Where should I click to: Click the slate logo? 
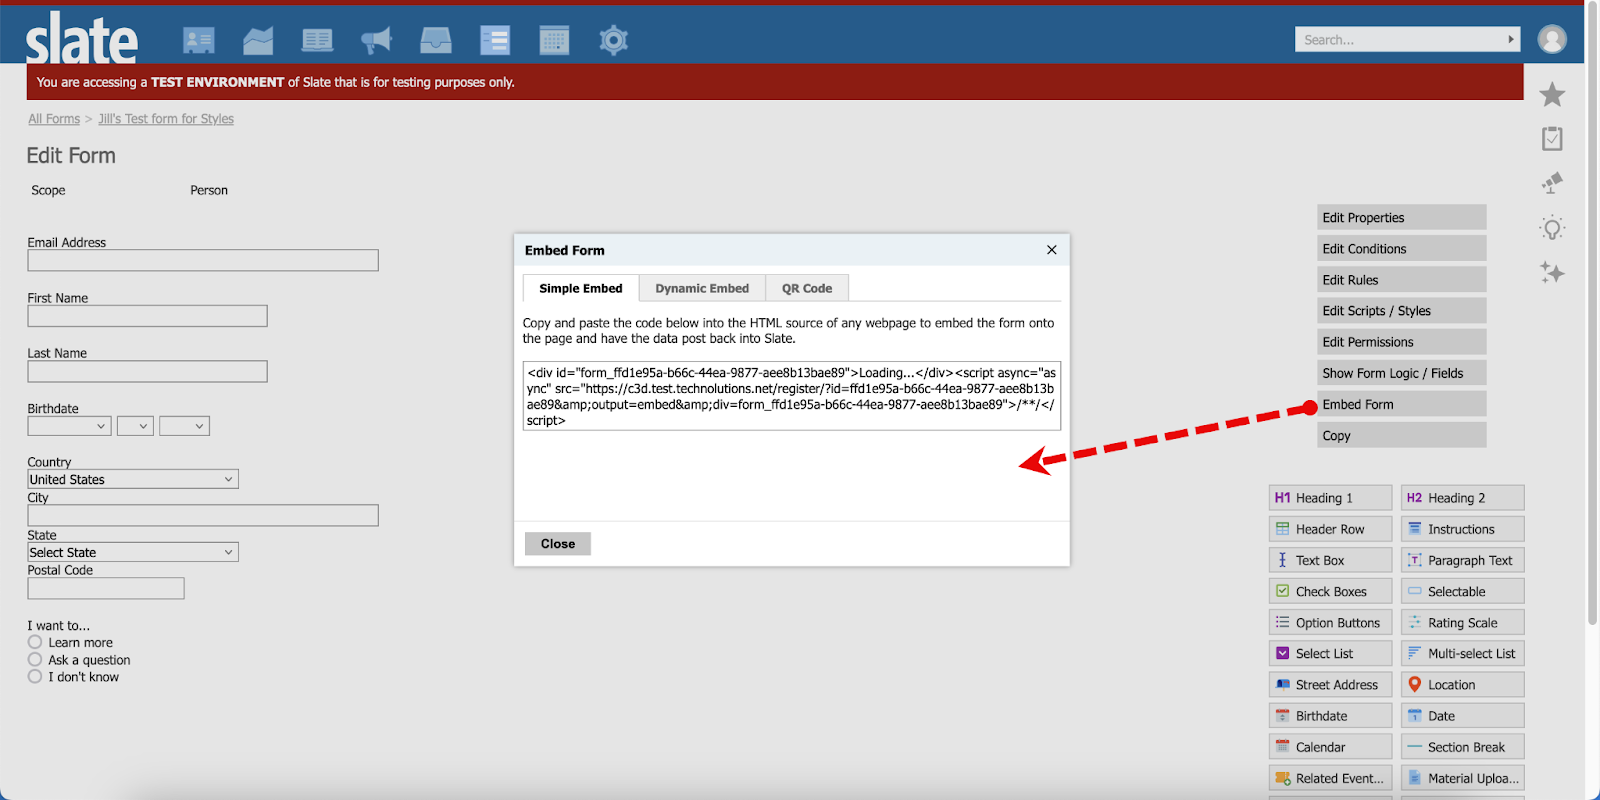pos(82,40)
